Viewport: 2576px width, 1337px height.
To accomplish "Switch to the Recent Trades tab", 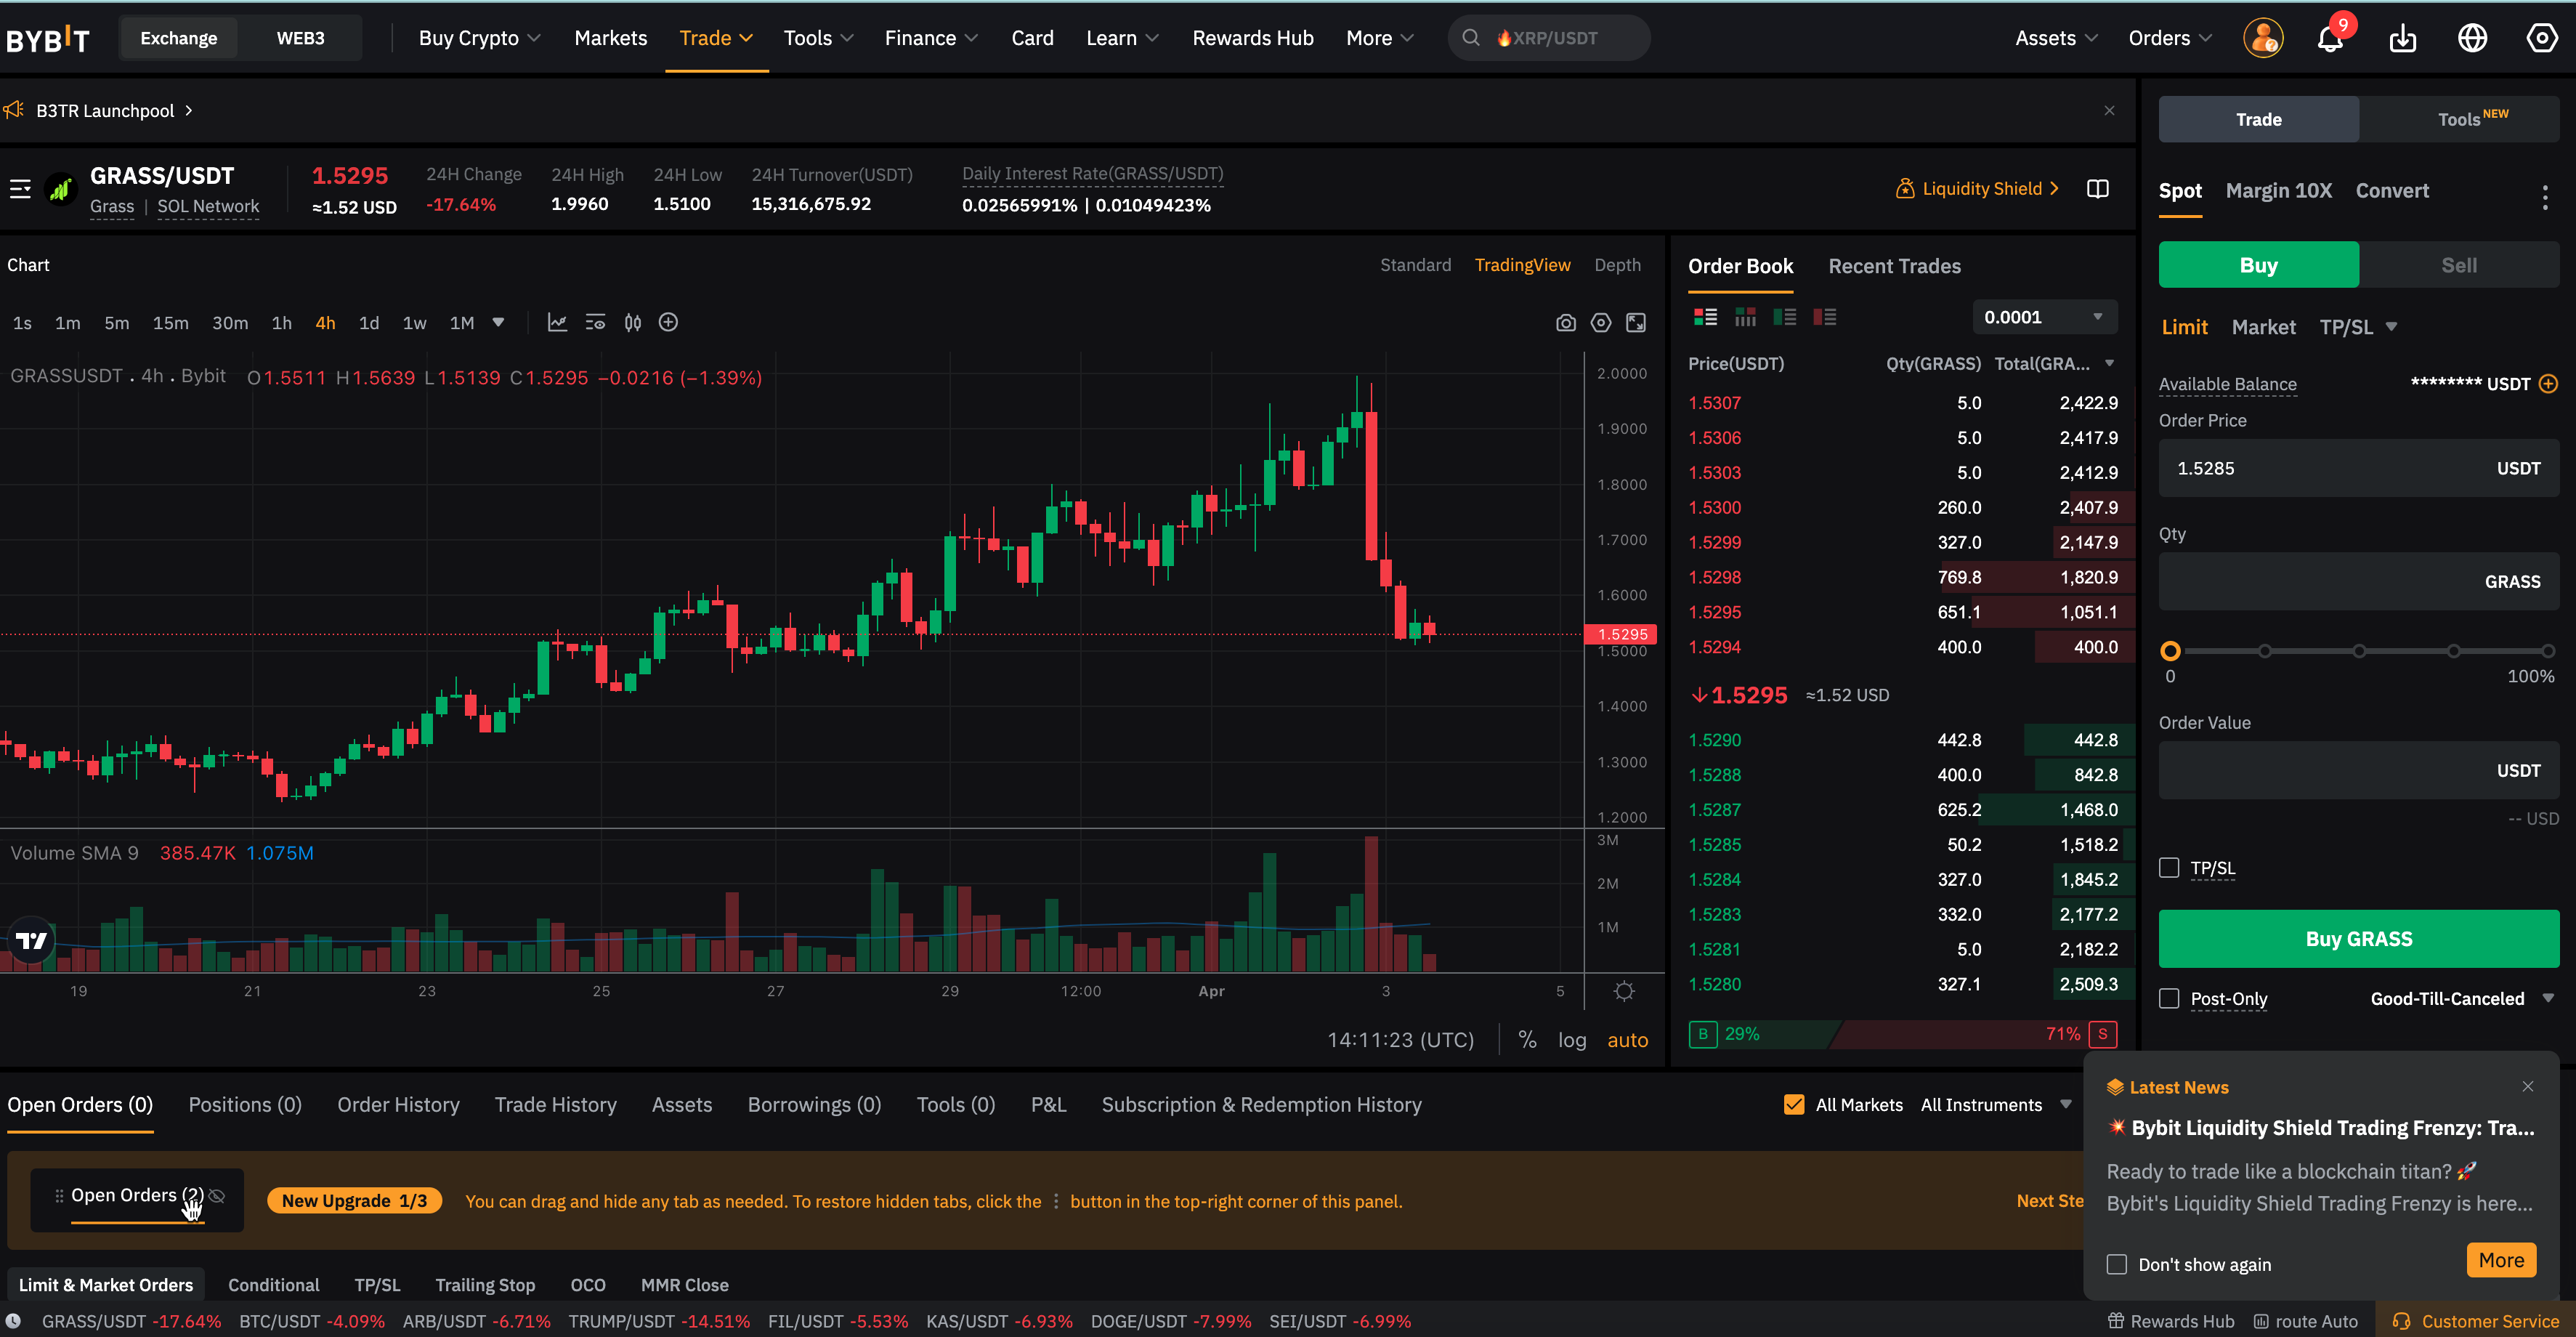I will point(1894,266).
